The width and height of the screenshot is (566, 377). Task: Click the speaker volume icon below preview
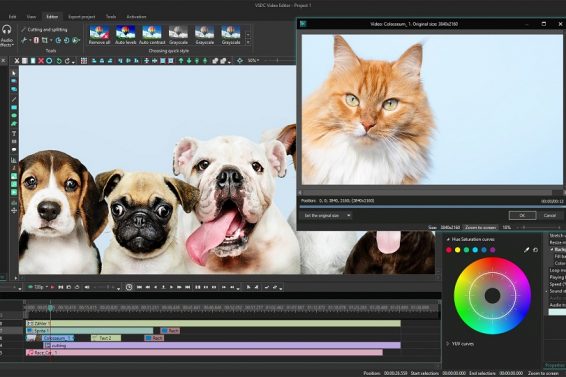click(87, 287)
